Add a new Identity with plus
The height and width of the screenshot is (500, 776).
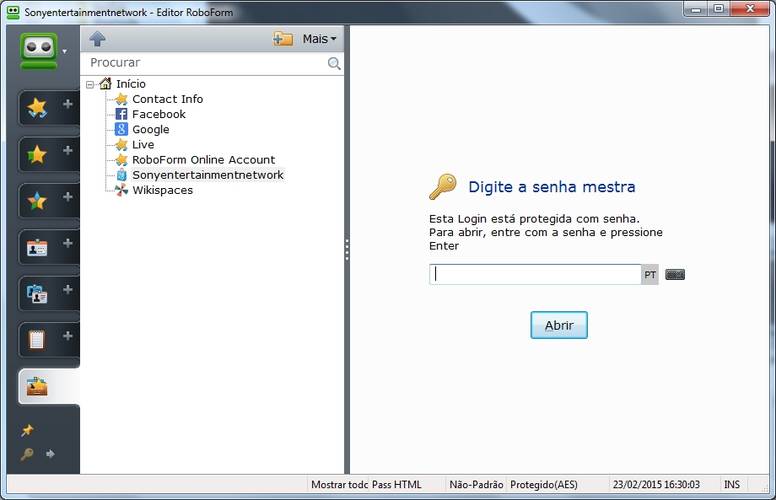coord(68,243)
